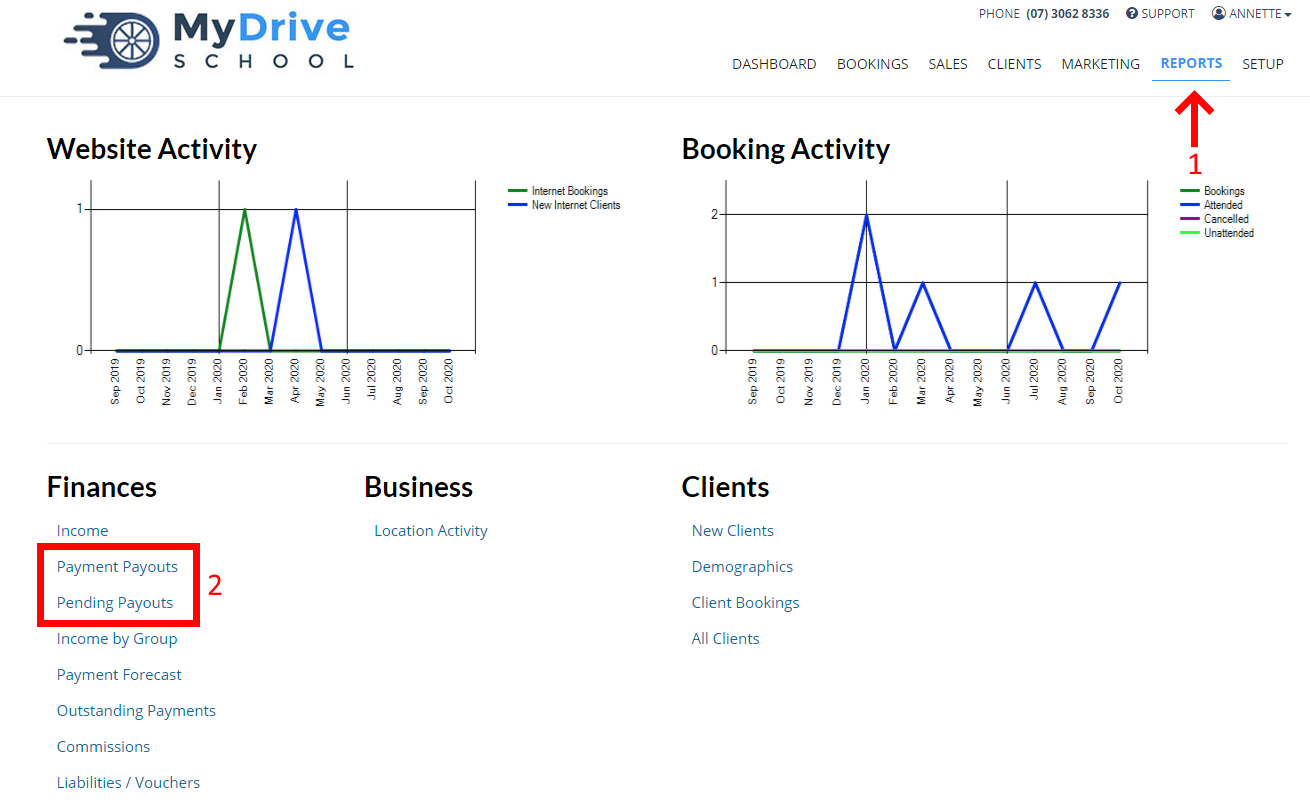Image resolution: width=1310 pixels, height=805 pixels.
Task: Click the Internet Bookings legend entry
Action: coord(558,191)
